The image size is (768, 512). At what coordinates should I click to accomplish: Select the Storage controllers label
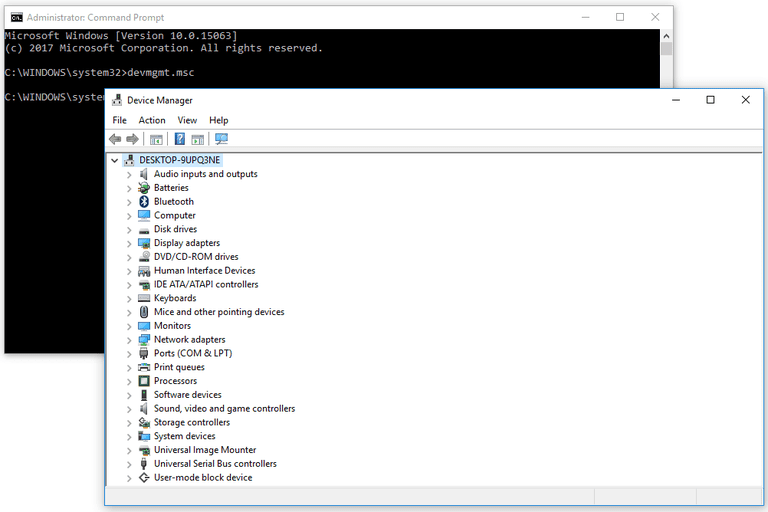pos(192,422)
